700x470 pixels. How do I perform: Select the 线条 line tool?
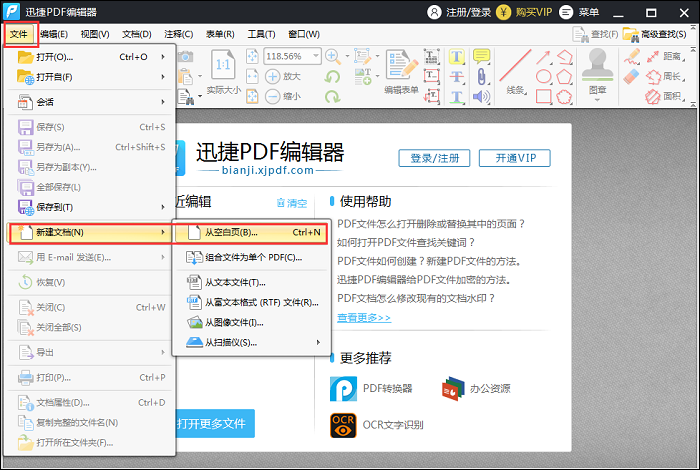pos(516,71)
